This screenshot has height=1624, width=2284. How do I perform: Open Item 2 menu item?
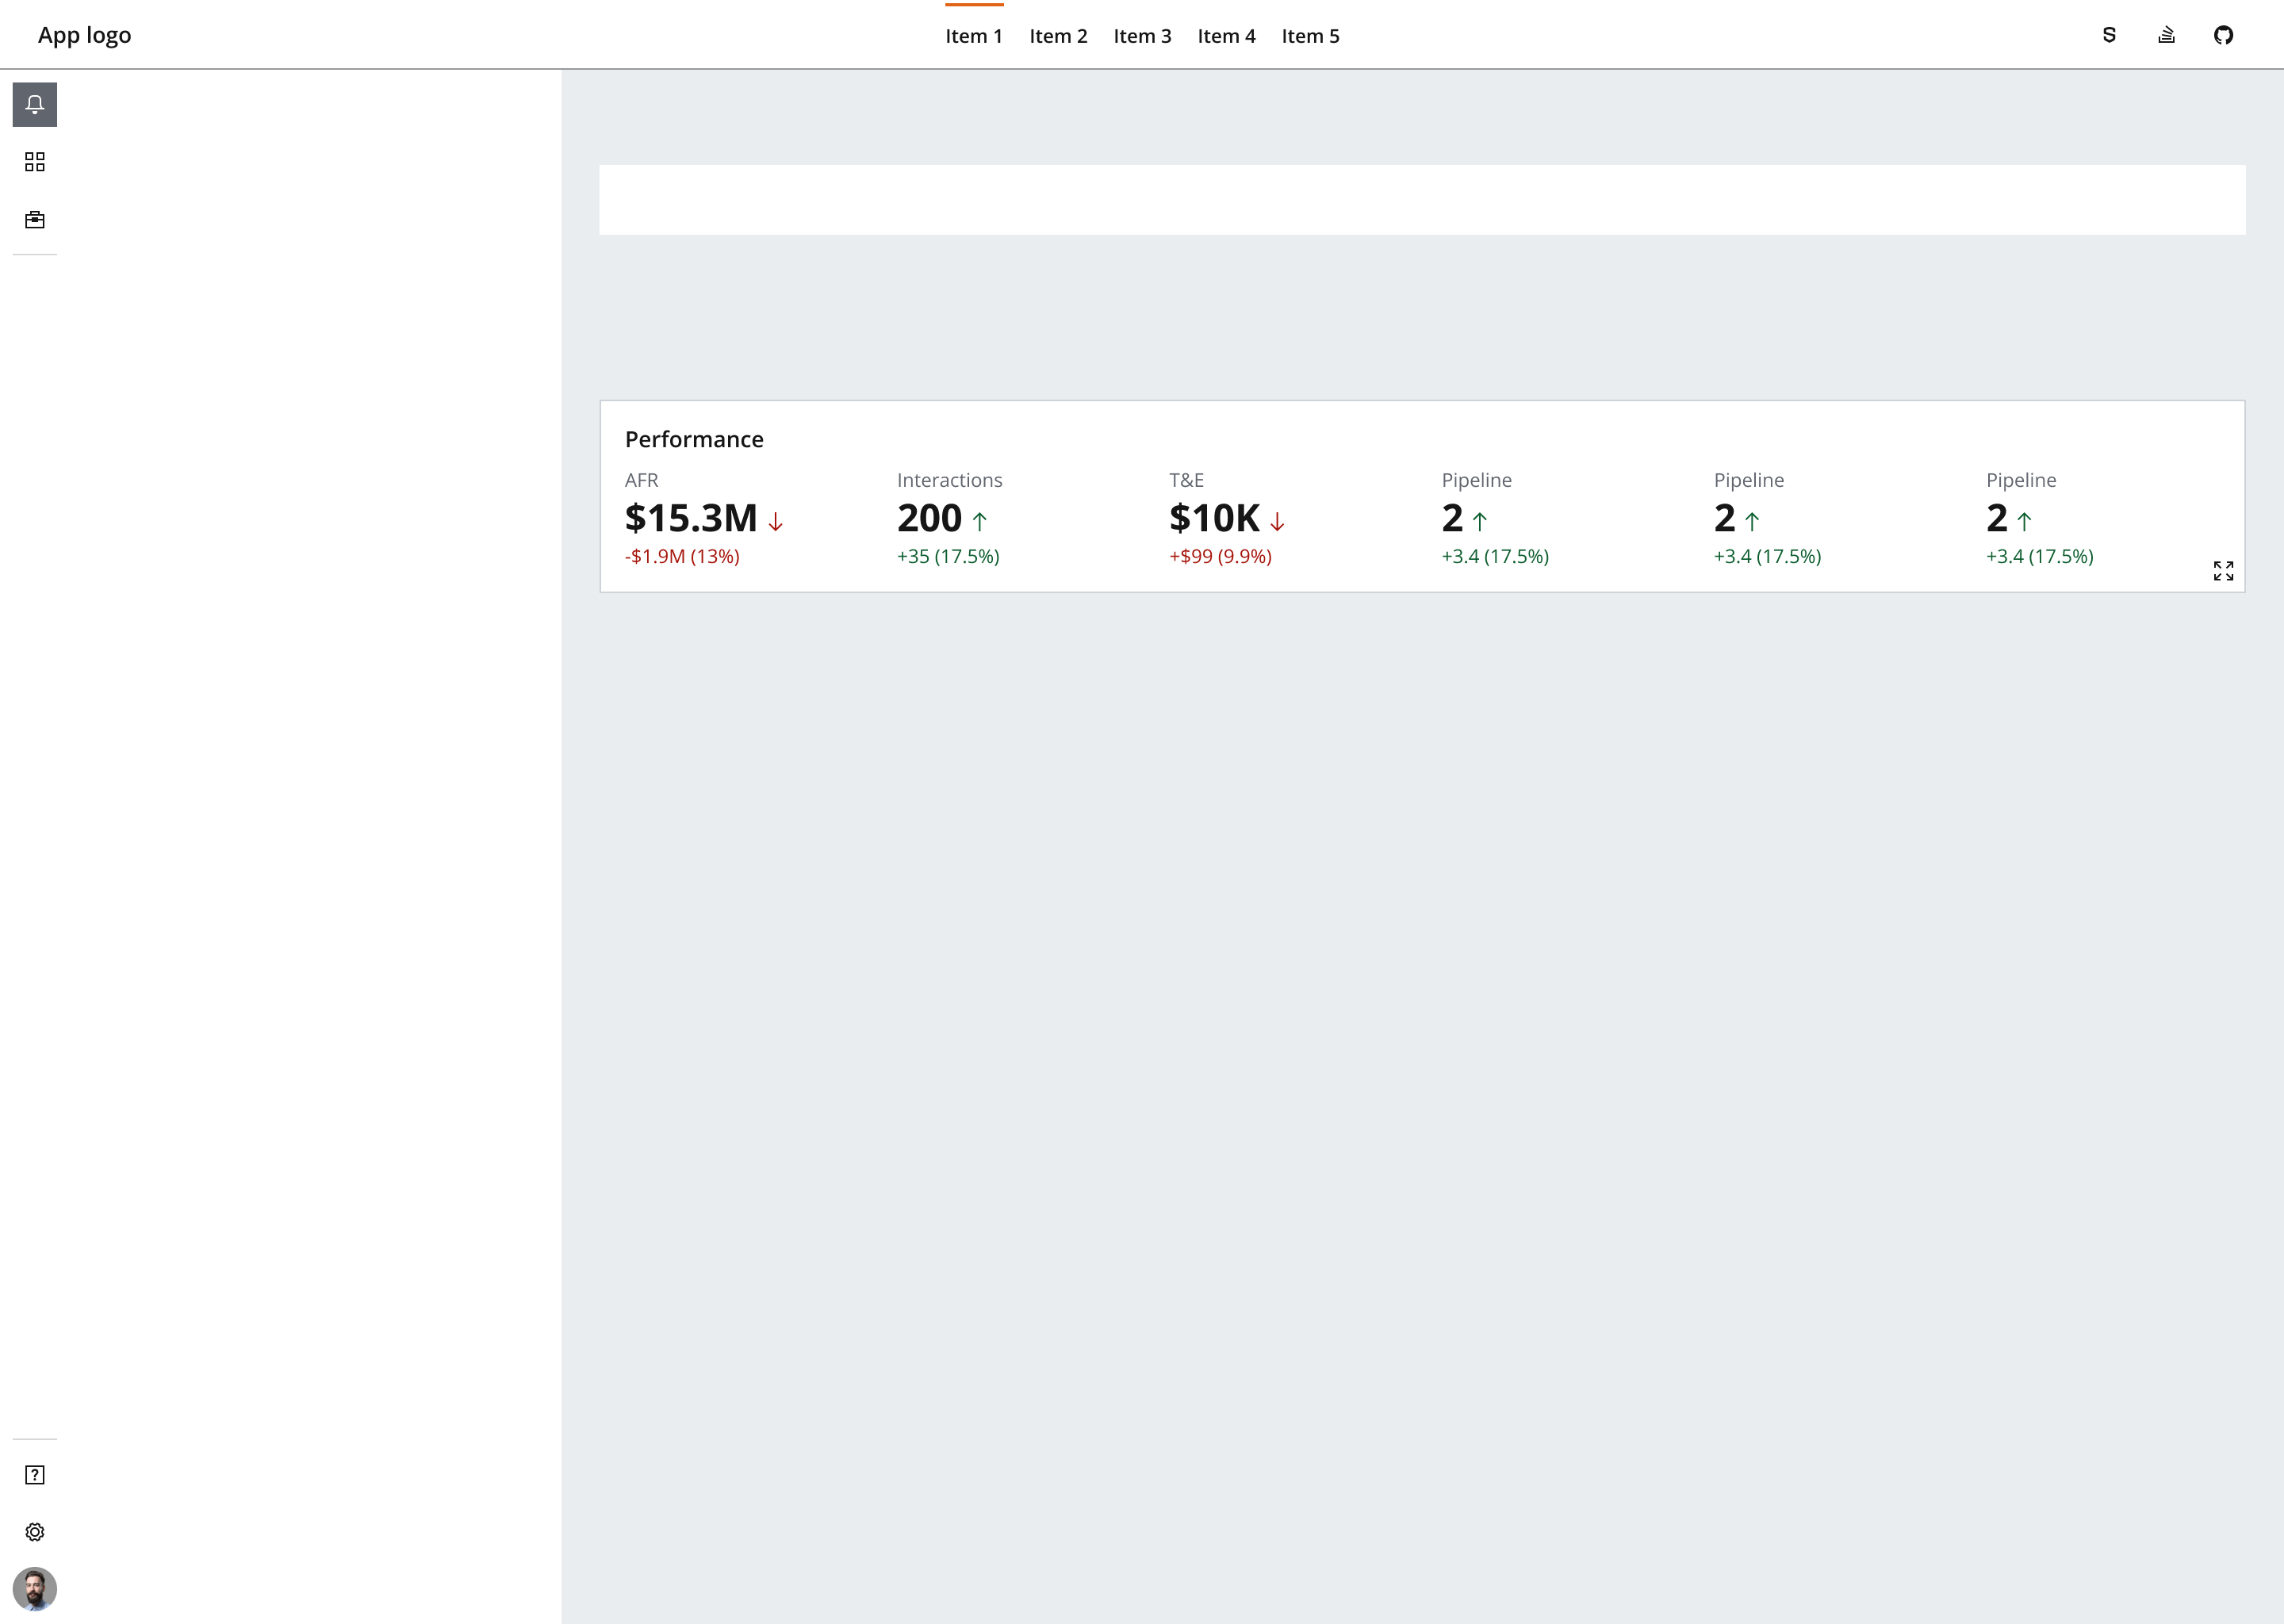(1056, 35)
